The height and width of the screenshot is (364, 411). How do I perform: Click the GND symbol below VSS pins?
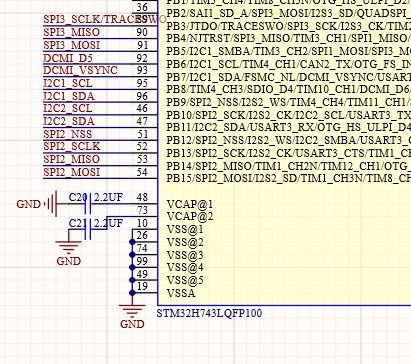(132, 311)
